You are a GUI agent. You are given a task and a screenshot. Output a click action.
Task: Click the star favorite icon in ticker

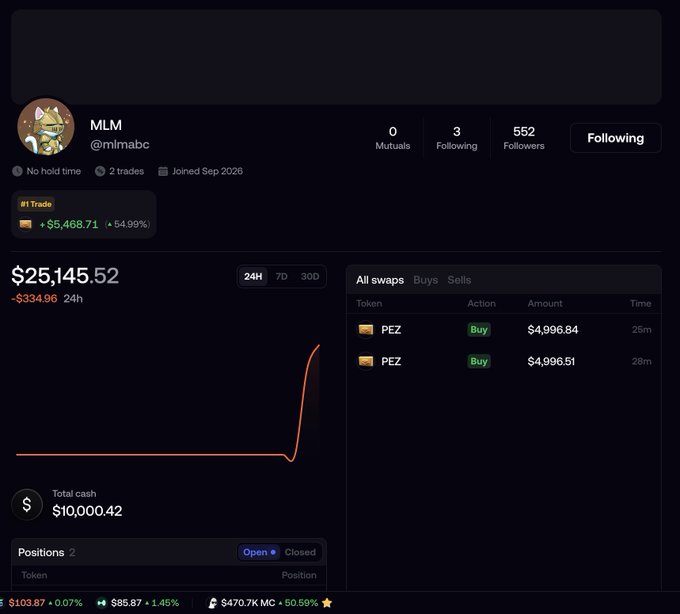pyautogui.click(x=327, y=603)
